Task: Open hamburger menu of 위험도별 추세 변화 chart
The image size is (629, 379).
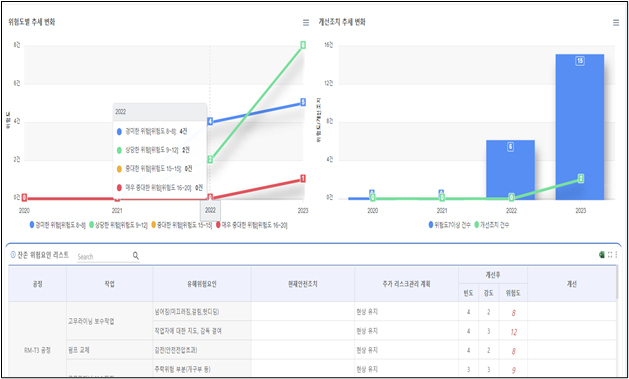Action: coord(306,23)
